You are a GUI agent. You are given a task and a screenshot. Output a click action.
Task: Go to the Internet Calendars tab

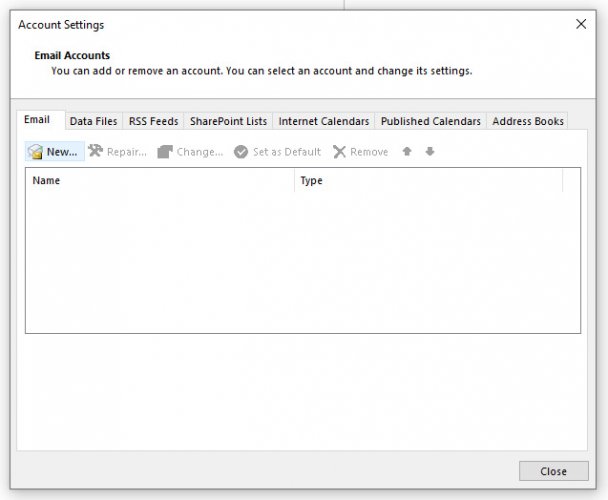(324, 121)
